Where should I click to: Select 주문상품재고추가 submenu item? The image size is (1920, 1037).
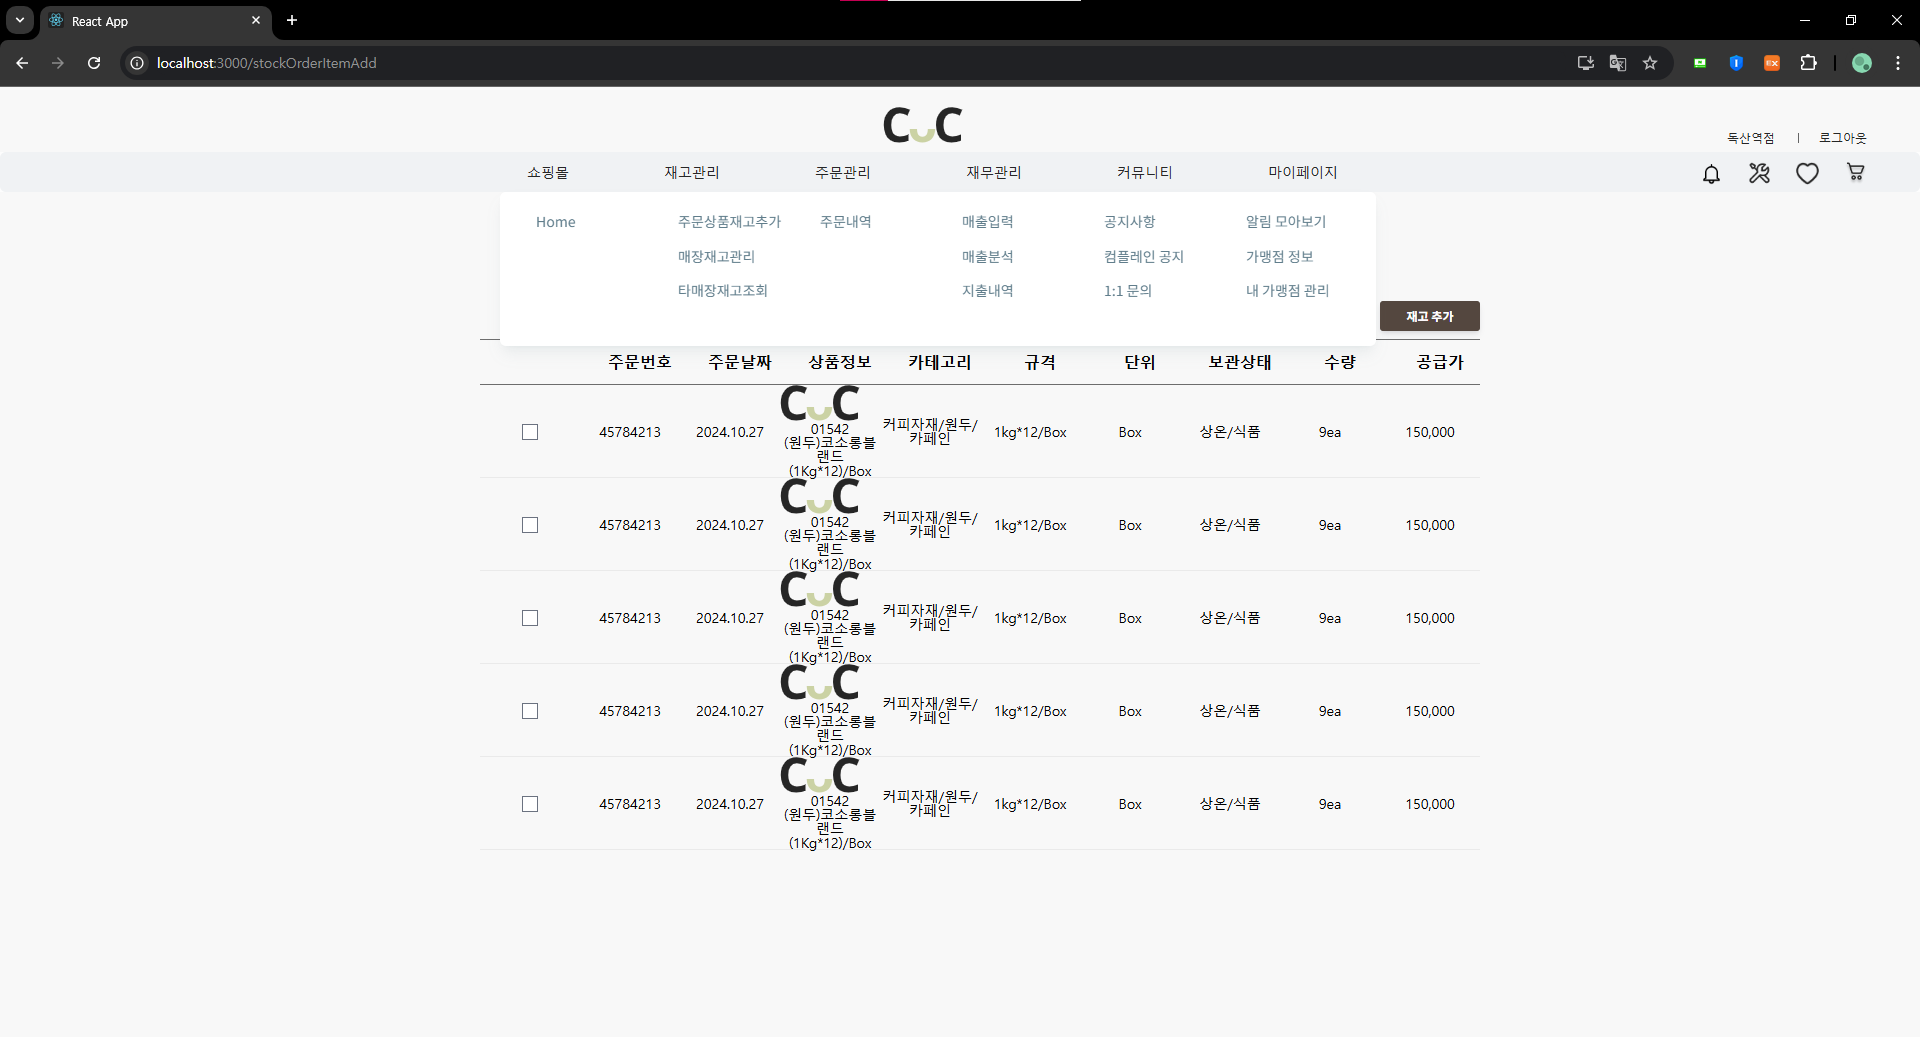[x=729, y=222]
